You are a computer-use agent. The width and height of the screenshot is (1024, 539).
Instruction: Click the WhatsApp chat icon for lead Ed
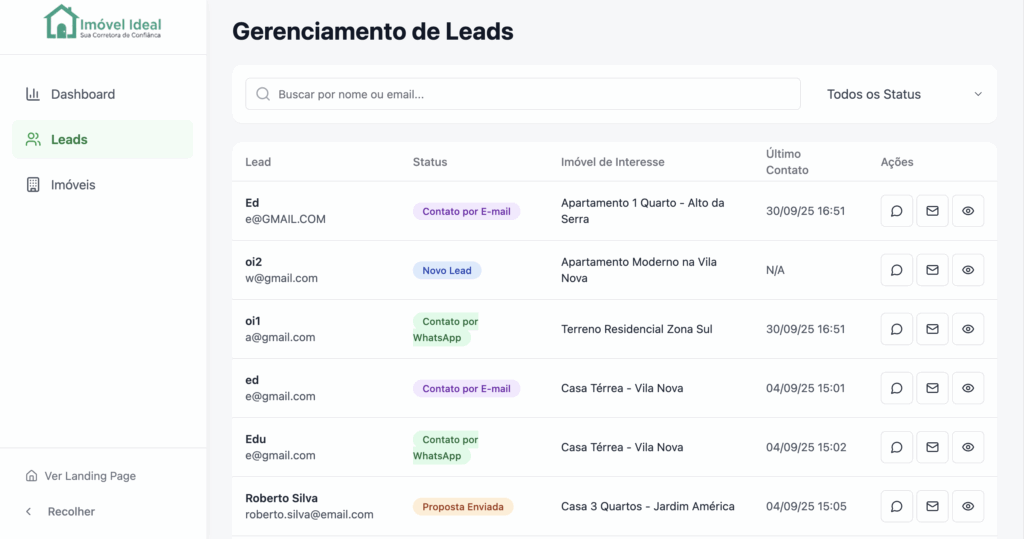point(896,211)
